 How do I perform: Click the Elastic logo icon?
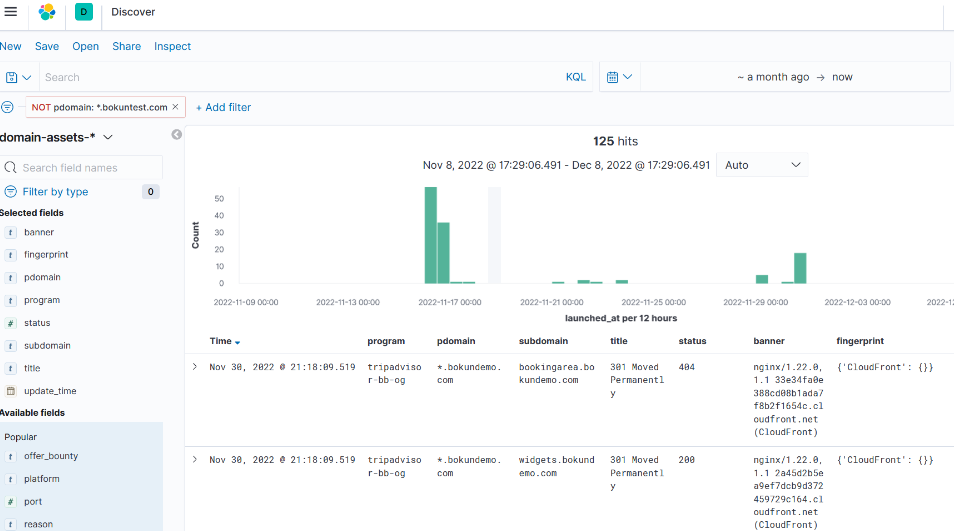[47, 12]
